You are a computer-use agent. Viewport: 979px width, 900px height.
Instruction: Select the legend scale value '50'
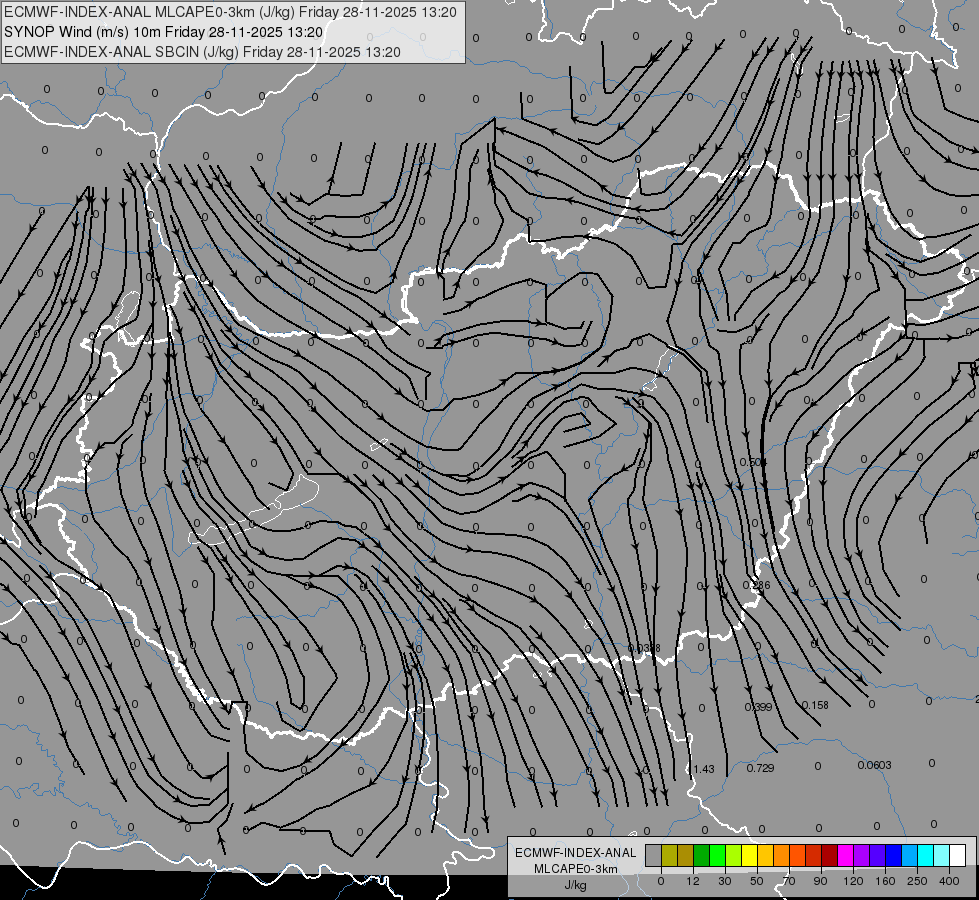pos(757,881)
